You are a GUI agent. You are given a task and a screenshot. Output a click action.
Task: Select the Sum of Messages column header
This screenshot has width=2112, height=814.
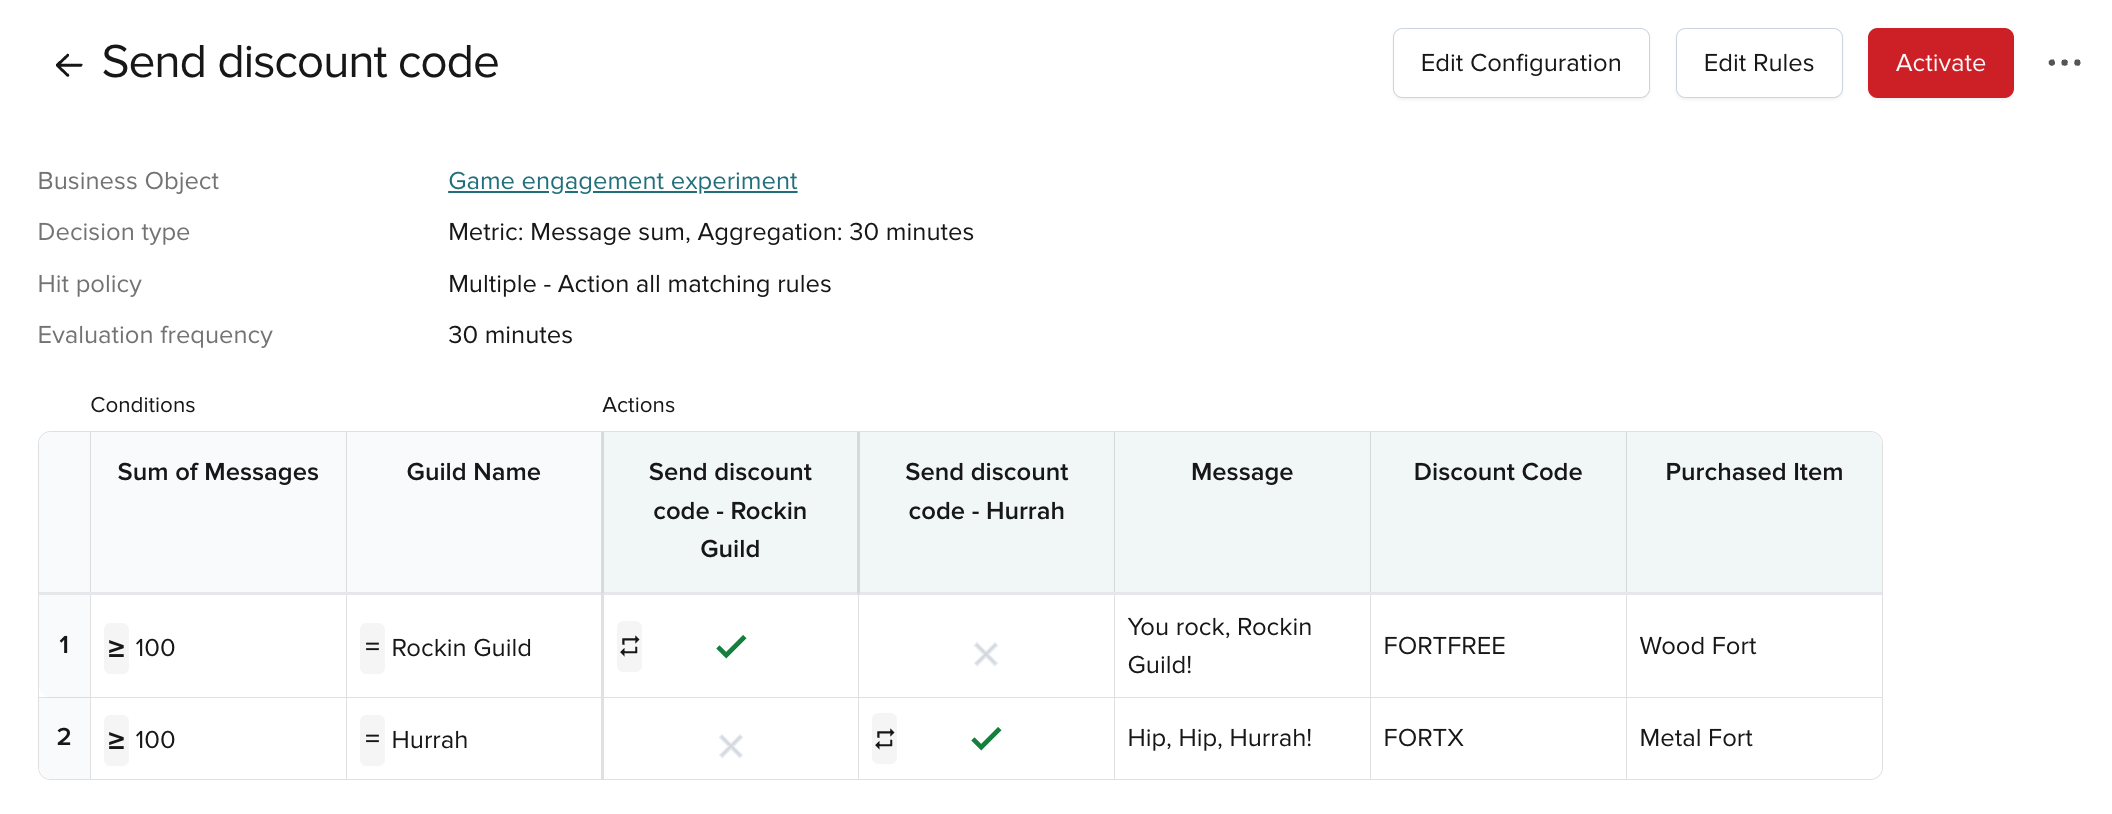pos(218,472)
